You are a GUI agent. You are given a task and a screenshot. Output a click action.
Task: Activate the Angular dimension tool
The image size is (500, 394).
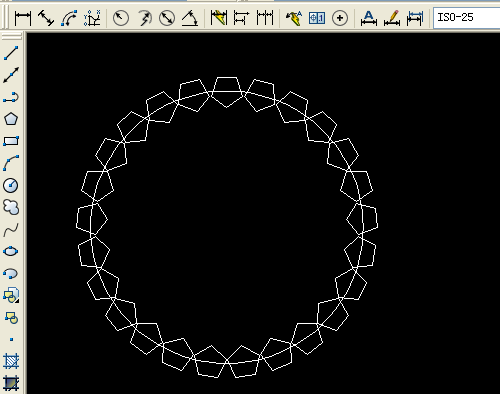click(190, 18)
